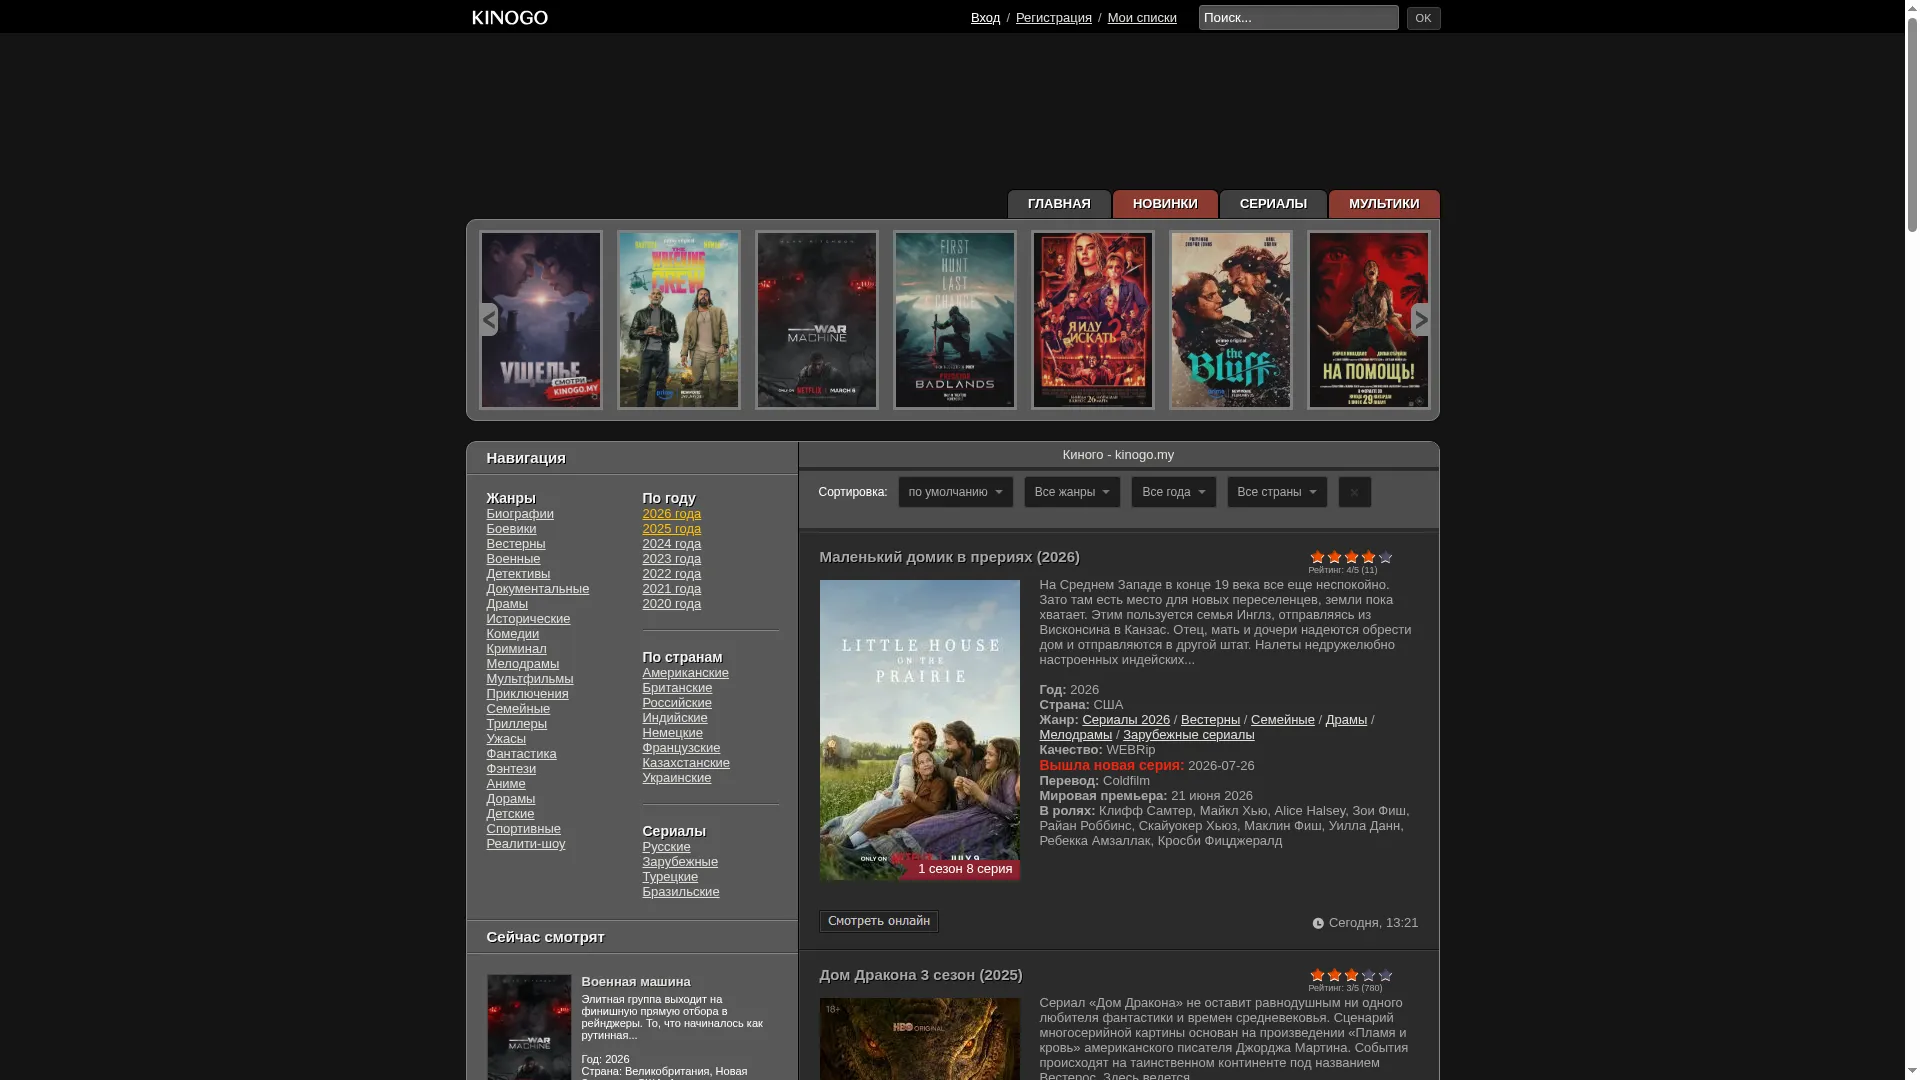Open Little House on the Prairie poster image

pos(920,730)
